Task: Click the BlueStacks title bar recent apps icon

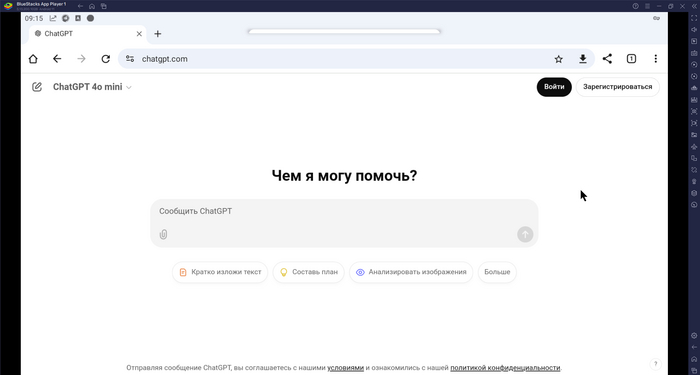Action: [x=104, y=6]
